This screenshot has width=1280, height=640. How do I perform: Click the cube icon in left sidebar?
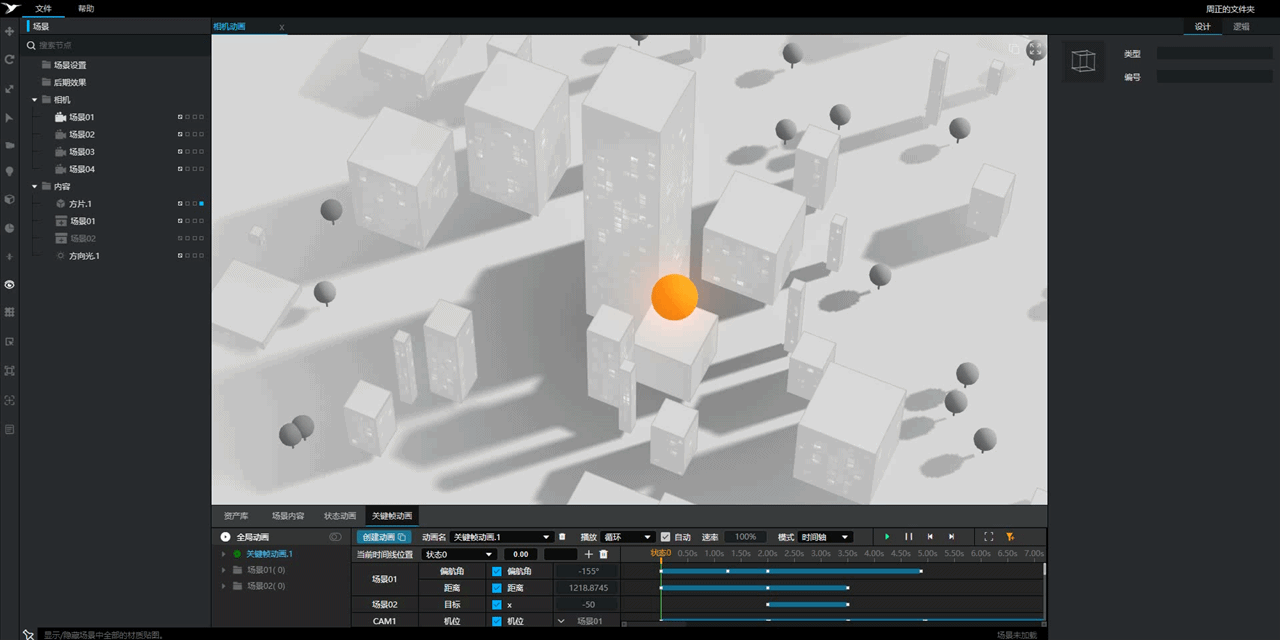coord(10,200)
